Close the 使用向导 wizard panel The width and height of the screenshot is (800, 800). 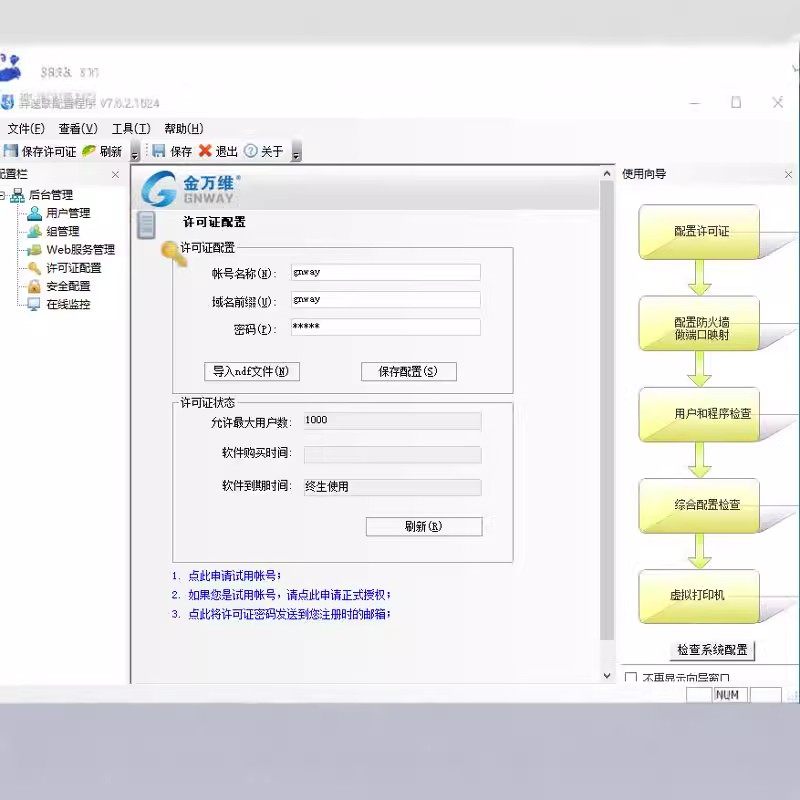pos(788,174)
